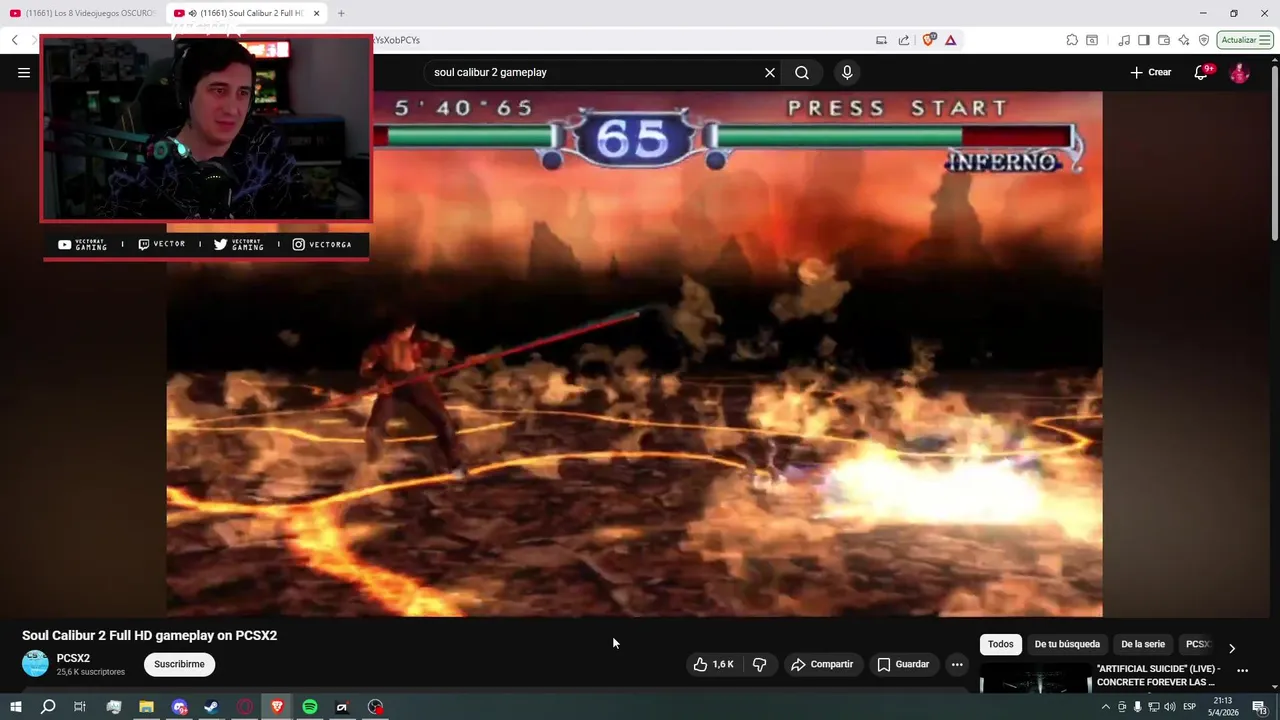
Task: Select the PCSX filter chip
Action: (1198, 644)
